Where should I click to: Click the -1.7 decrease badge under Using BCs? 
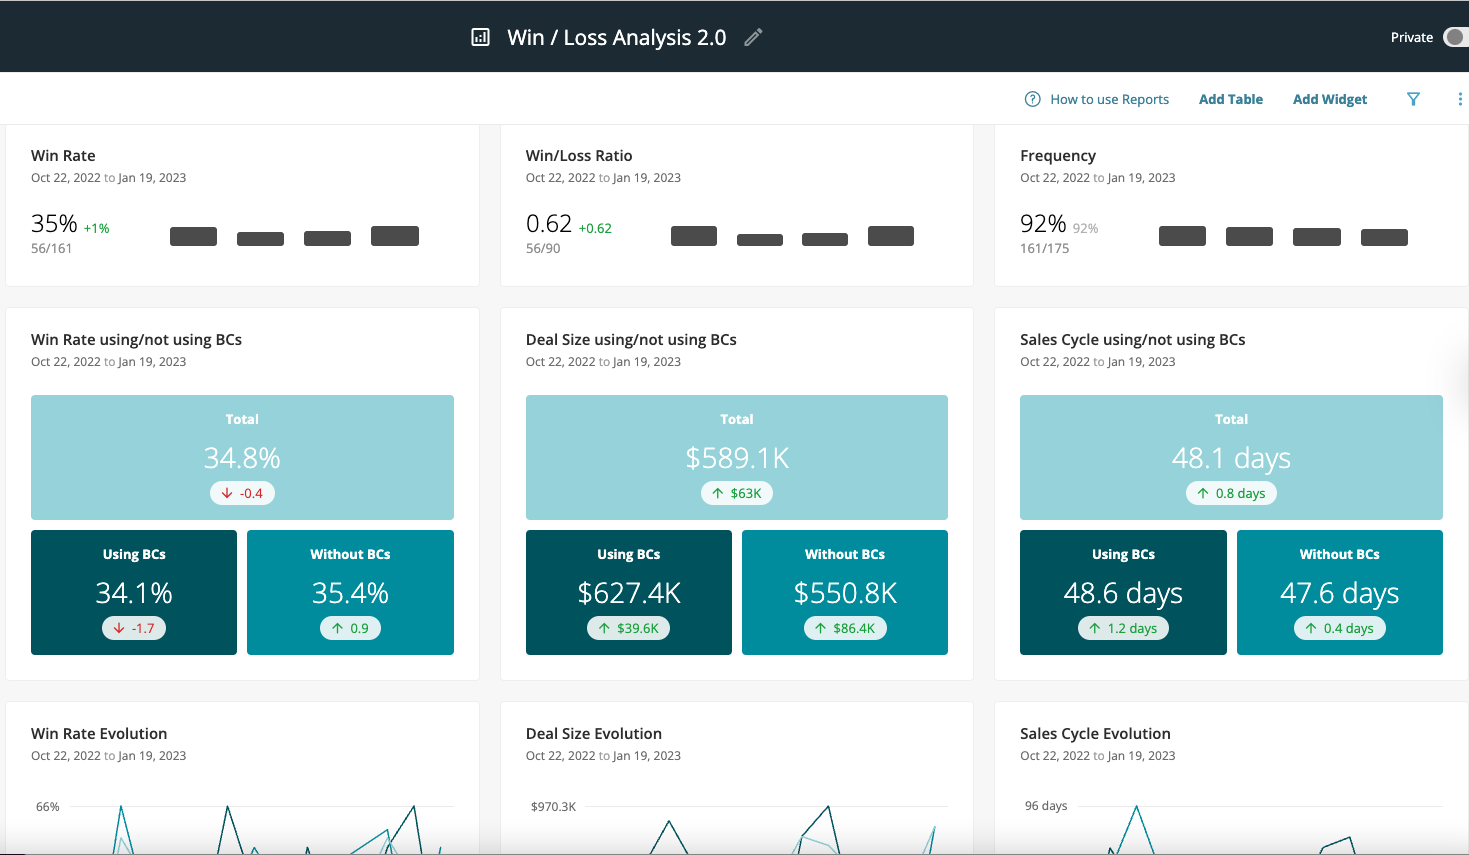pyautogui.click(x=133, y=628)
